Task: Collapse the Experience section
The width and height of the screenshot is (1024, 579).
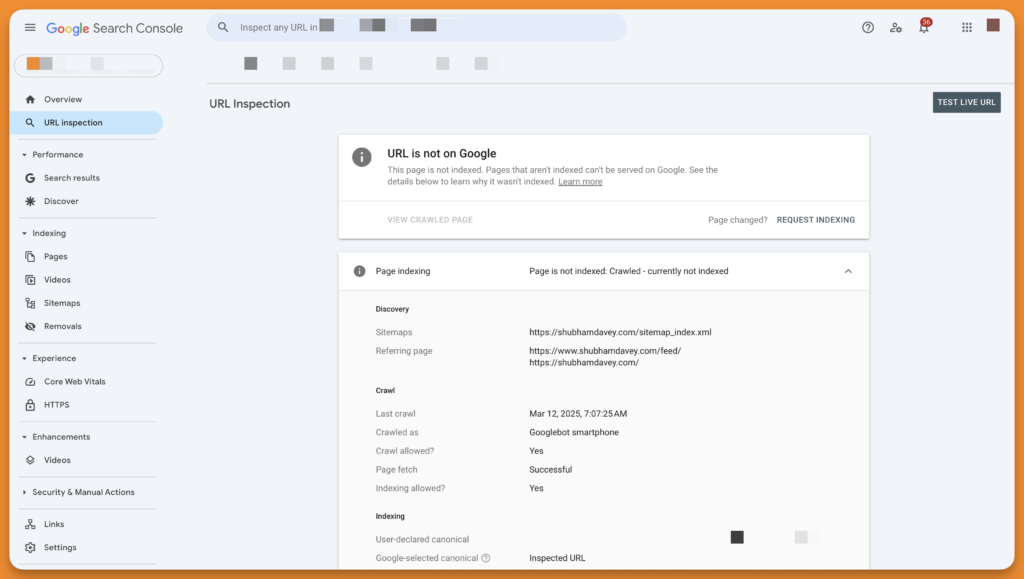Action: tap(24, 358)
